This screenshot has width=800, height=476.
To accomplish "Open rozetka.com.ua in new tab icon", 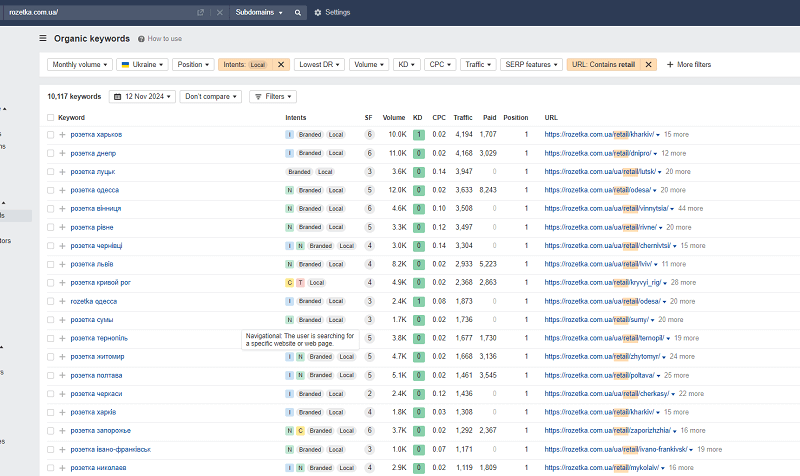I will pos(201,13).
